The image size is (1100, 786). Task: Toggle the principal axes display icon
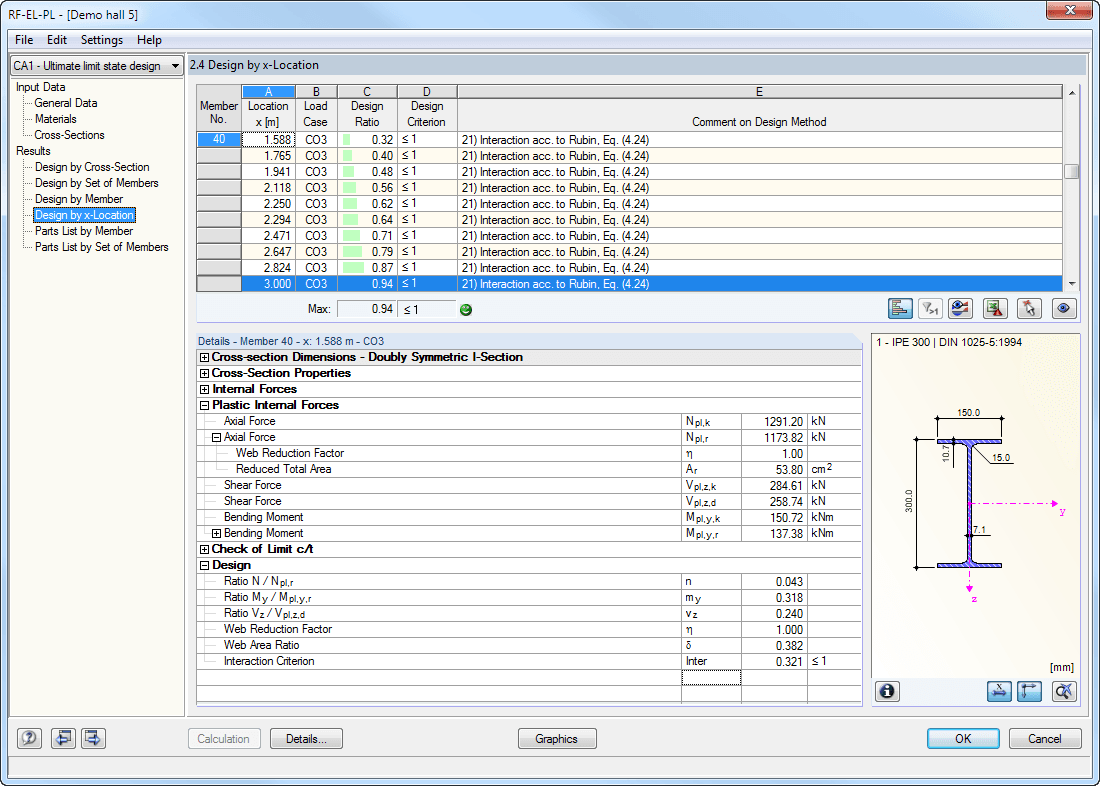(x=1029, y=691)
